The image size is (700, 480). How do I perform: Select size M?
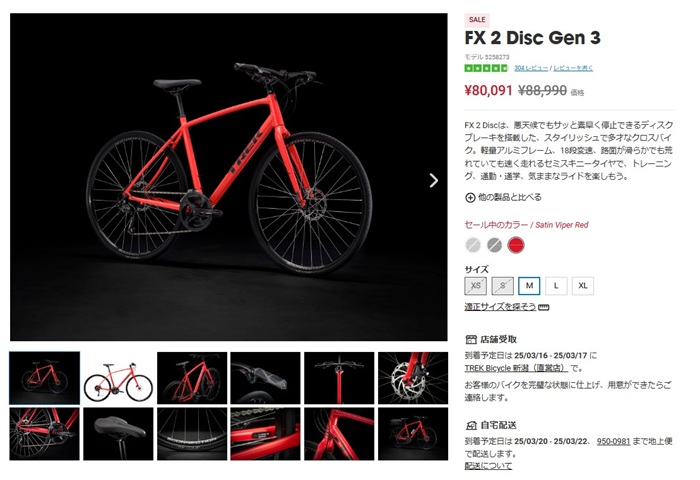coord(529,286)
